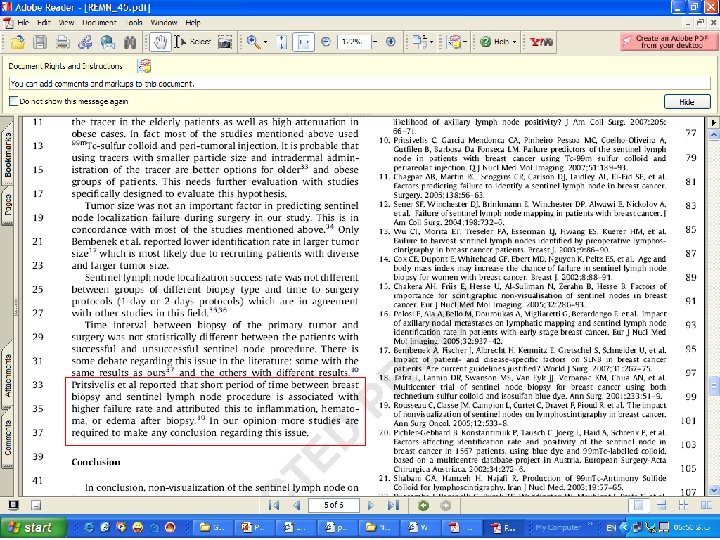The width and height of the screenshot is (720, 540).
Task: Click the vertical scrollbar up arrow
Action: coord(714,135)
